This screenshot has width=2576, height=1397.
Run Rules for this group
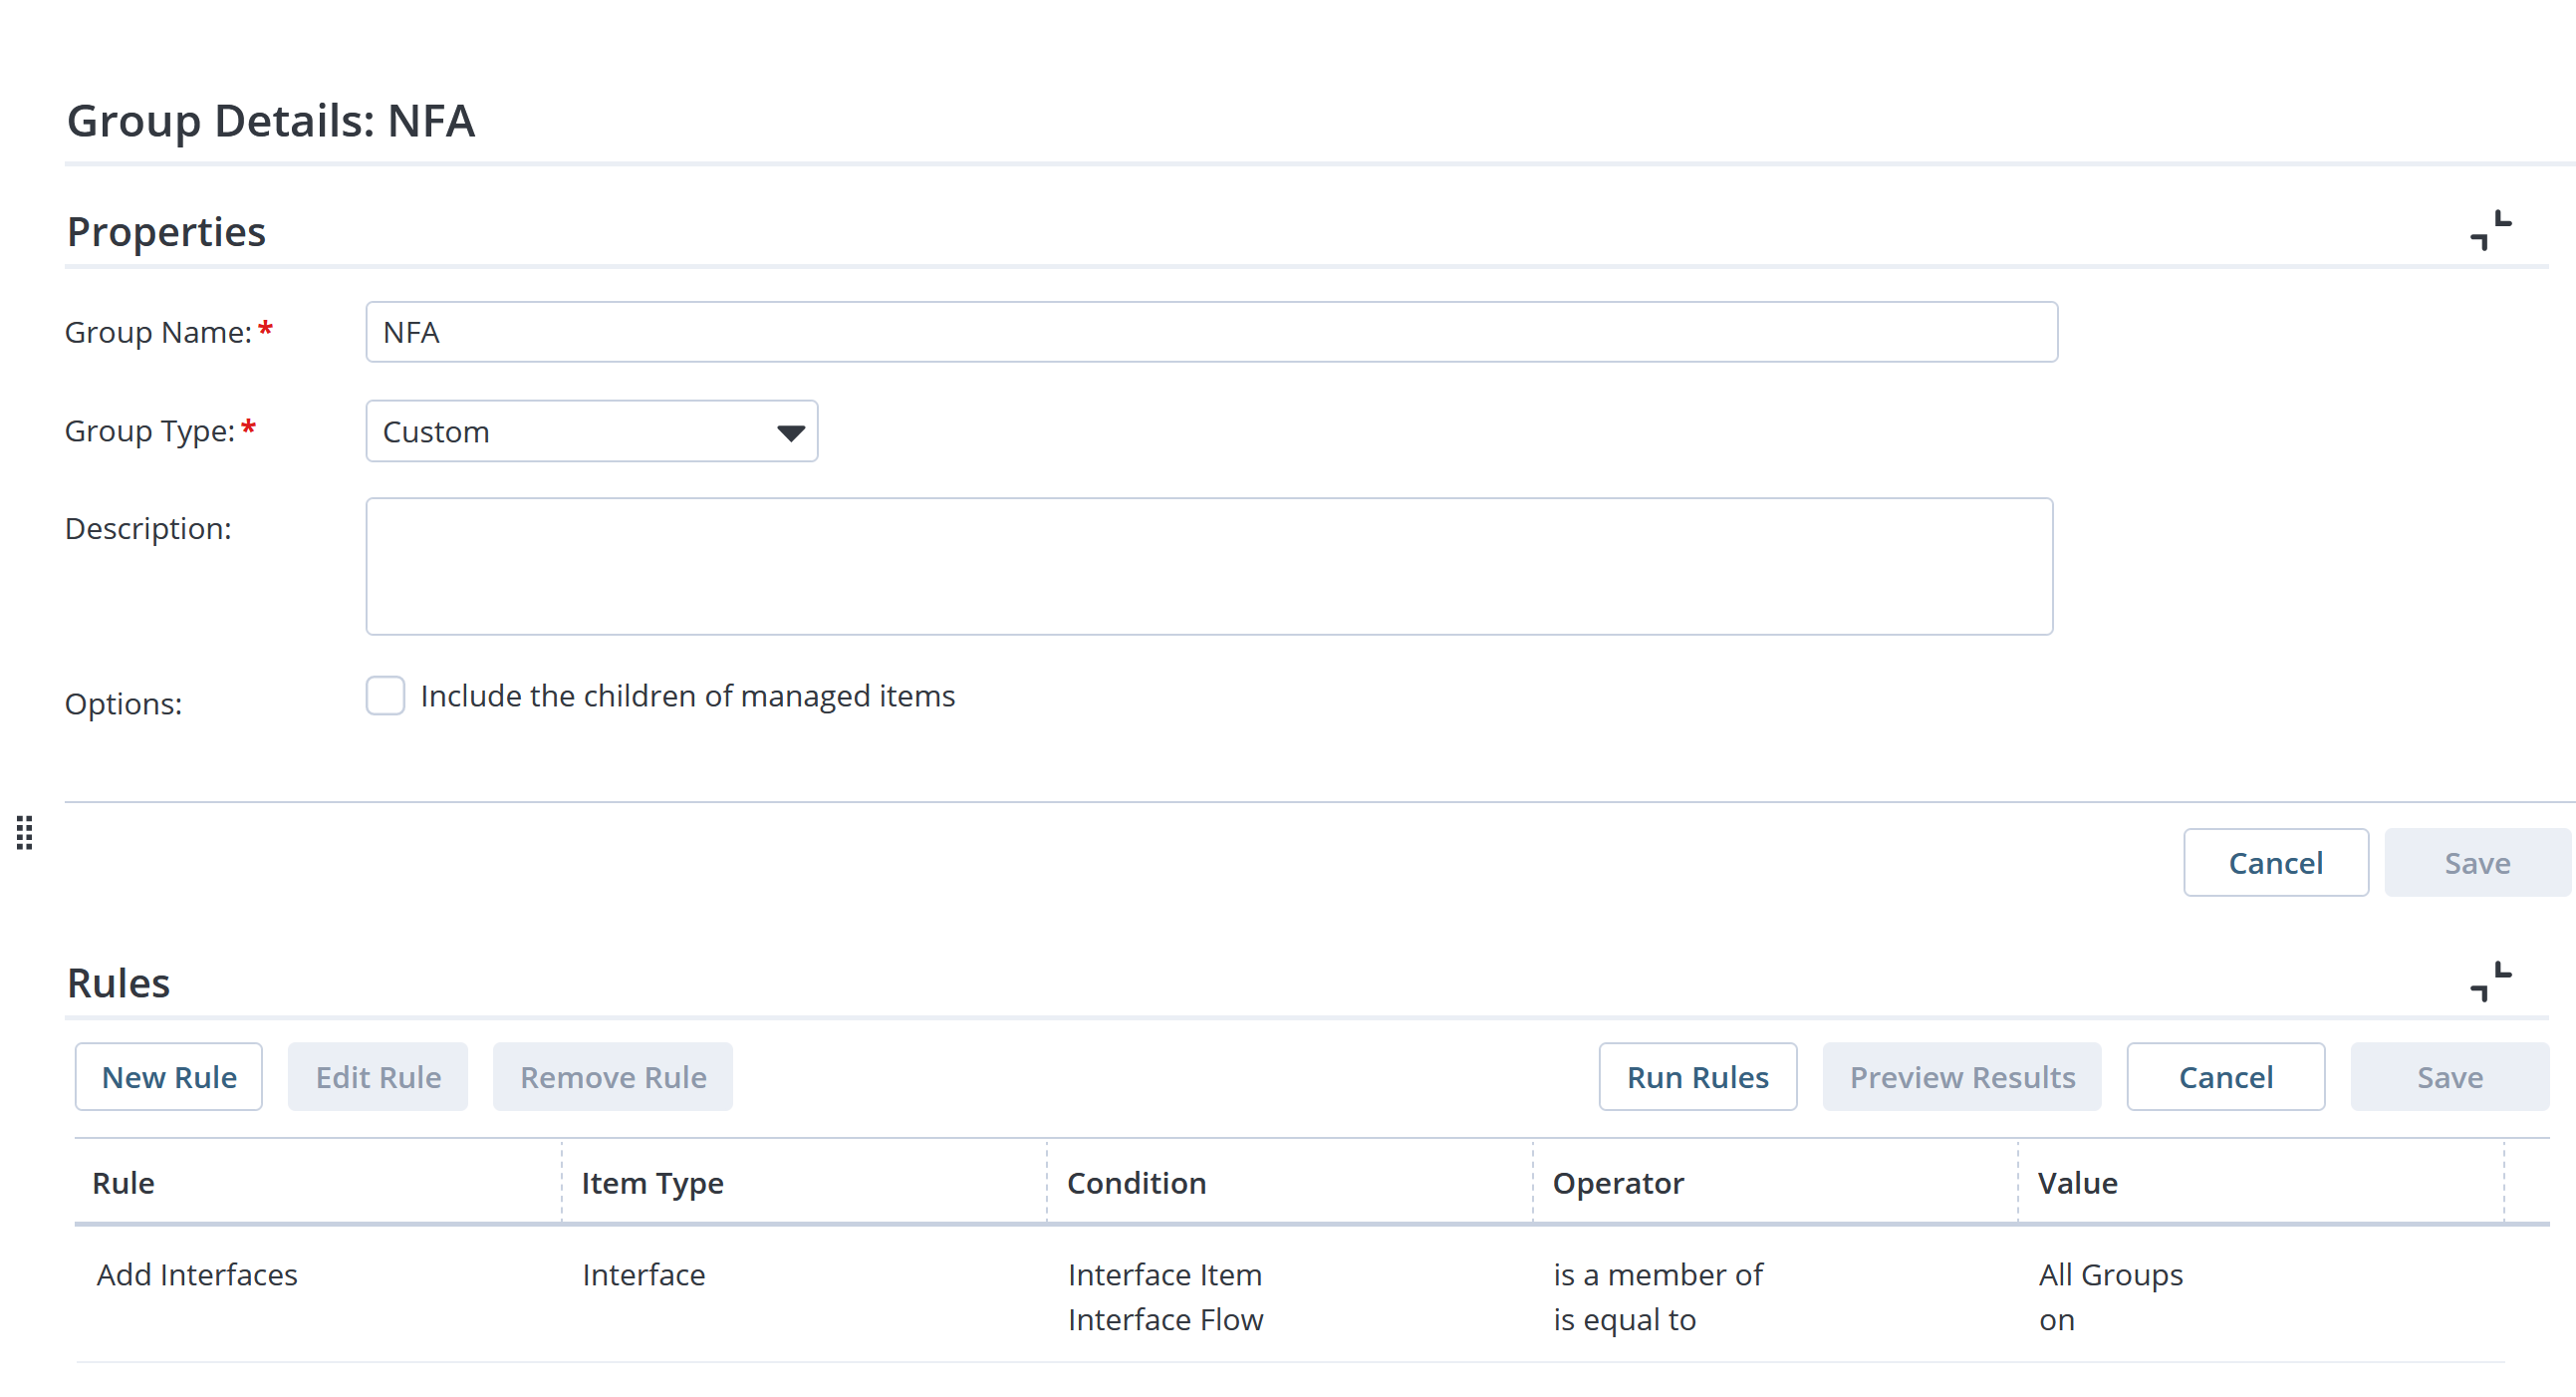tap(1698, 1076)
